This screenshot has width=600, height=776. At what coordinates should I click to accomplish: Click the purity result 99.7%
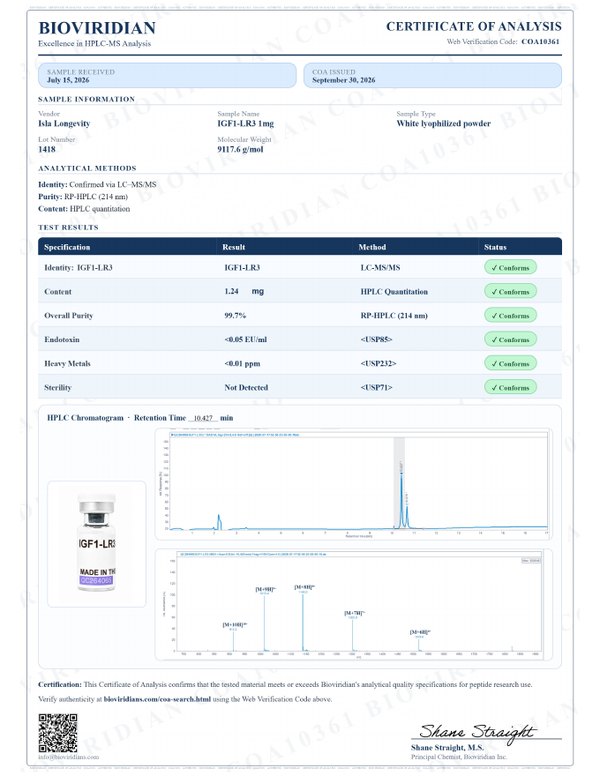pos(235,316)
